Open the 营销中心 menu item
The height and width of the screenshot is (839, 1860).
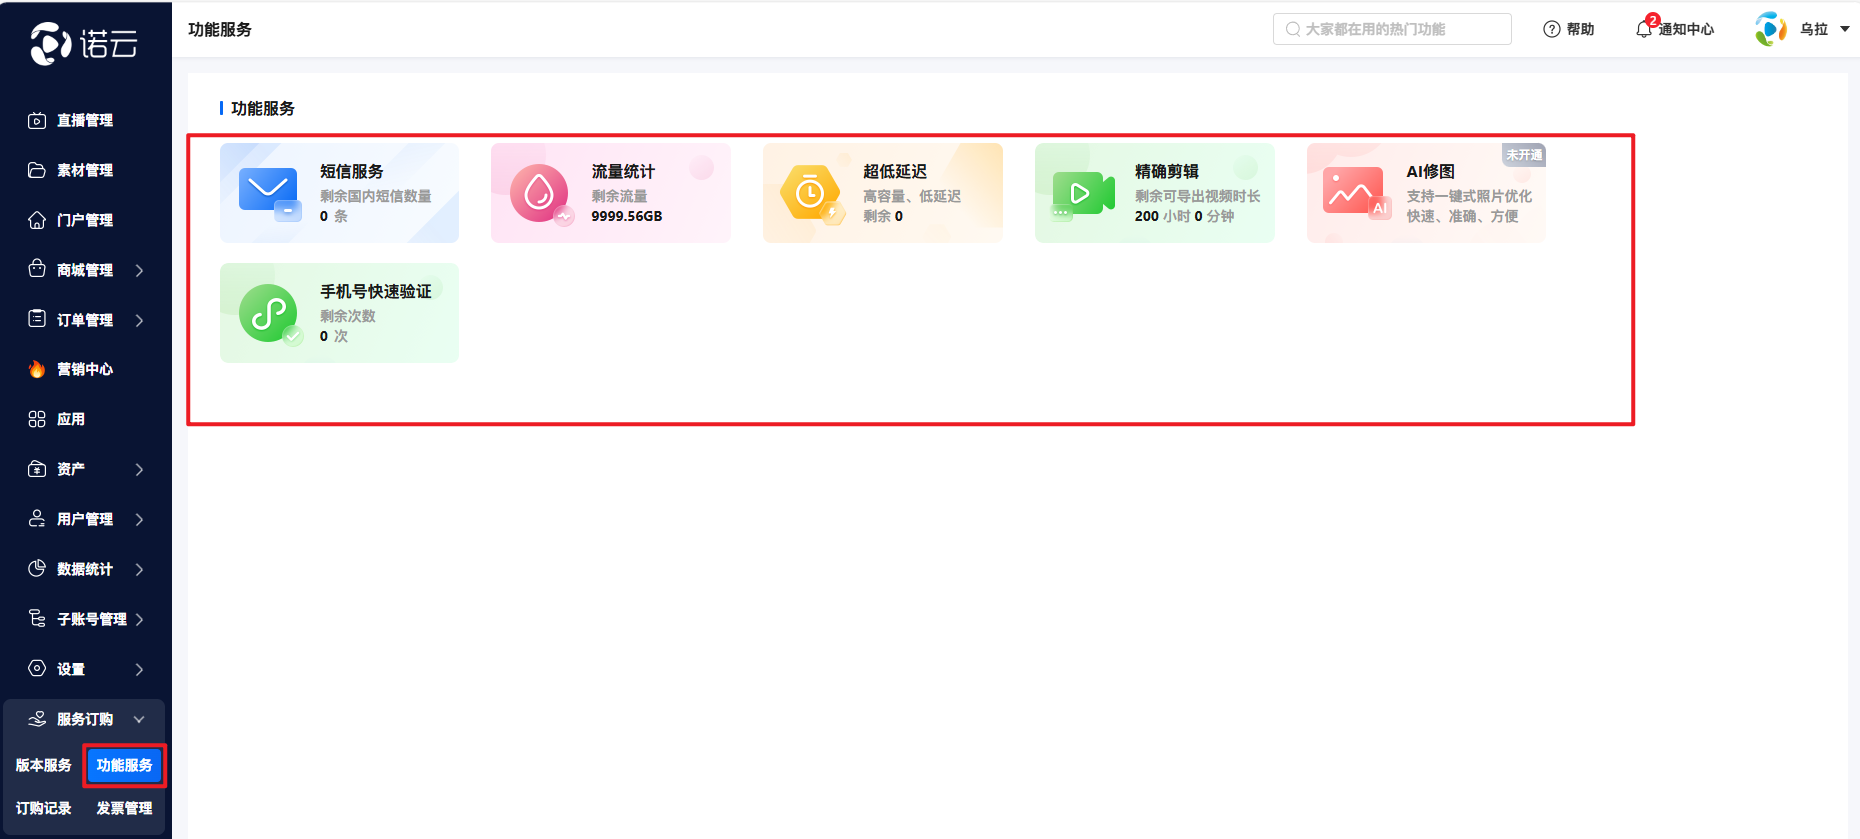pyautogui.click(x=84, y=369)
